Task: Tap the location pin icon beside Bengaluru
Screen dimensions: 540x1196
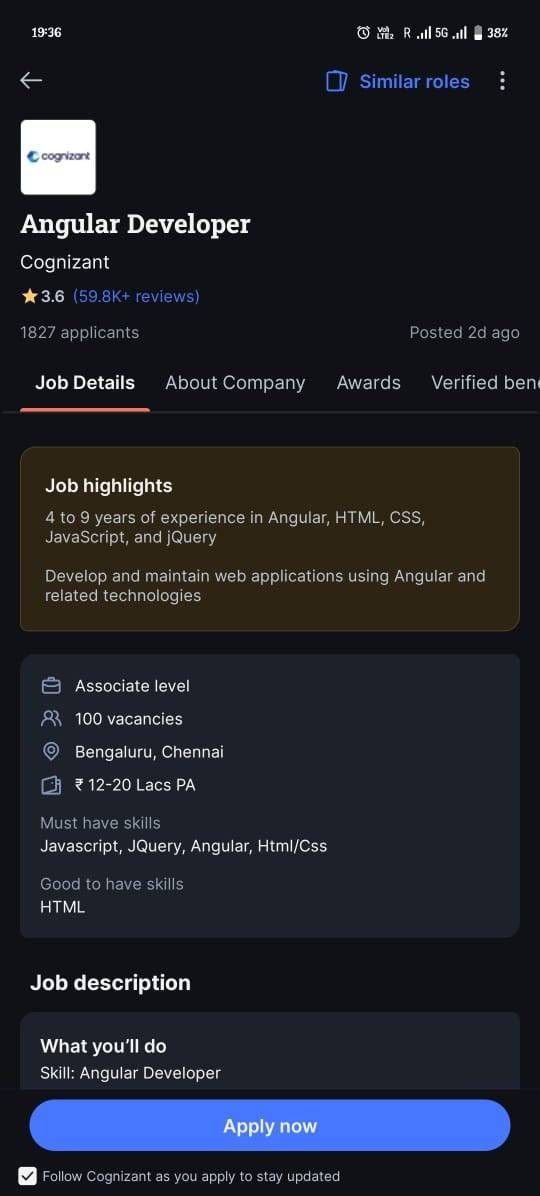Action: [x=51, y=752]
